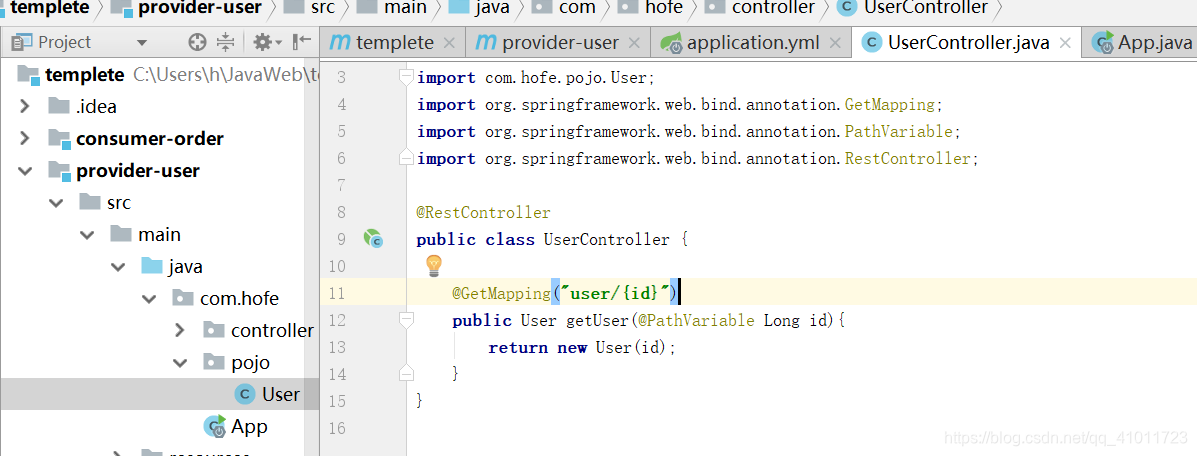Select the controller package node
This screenshot has width=1197, height=456.
click(273, 330)
